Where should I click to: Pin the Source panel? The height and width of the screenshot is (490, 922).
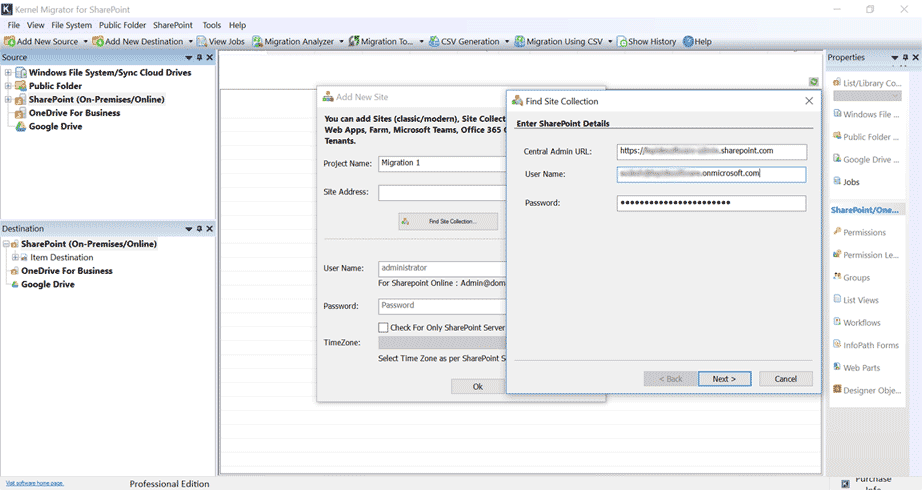tap(199, 58)
